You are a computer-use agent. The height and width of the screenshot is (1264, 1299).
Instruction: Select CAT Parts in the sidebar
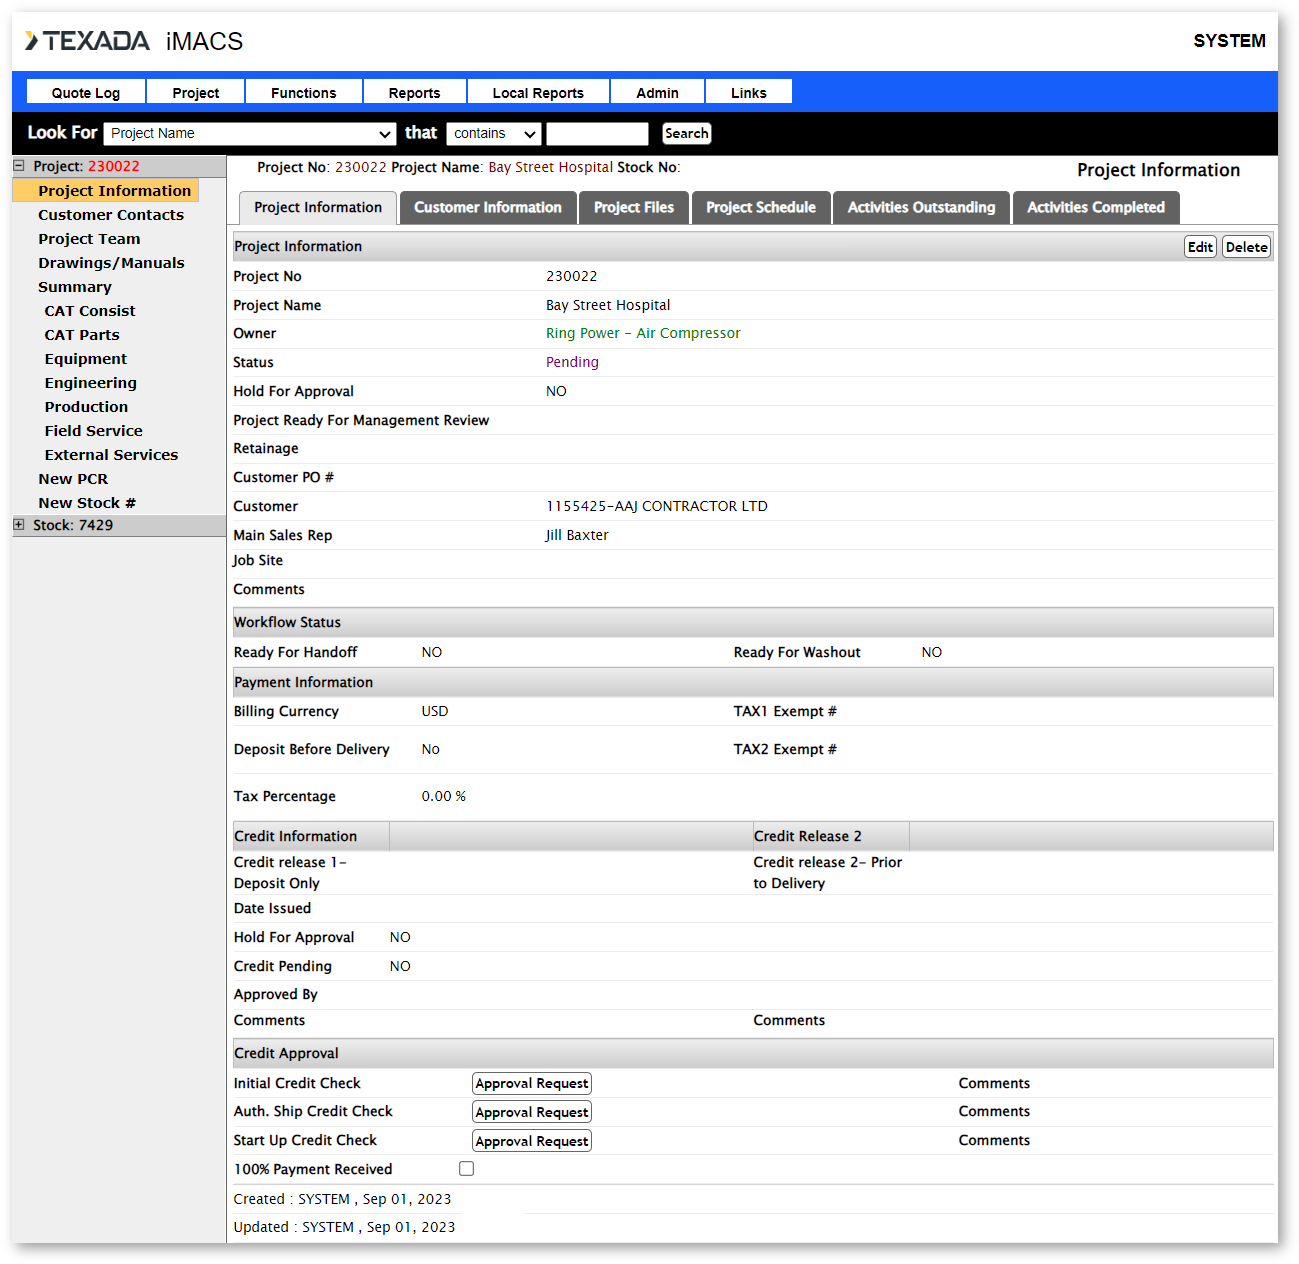82,335
